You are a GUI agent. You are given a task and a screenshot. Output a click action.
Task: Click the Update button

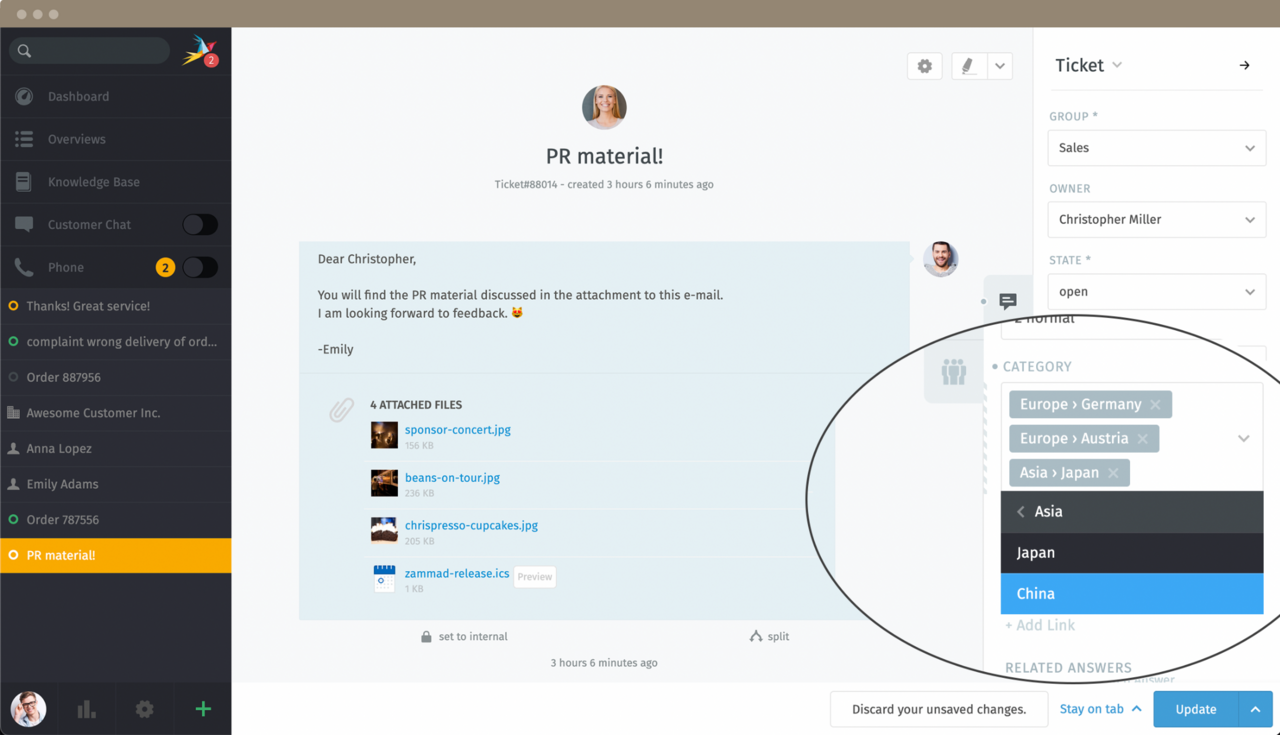[x=1196, y=709]
